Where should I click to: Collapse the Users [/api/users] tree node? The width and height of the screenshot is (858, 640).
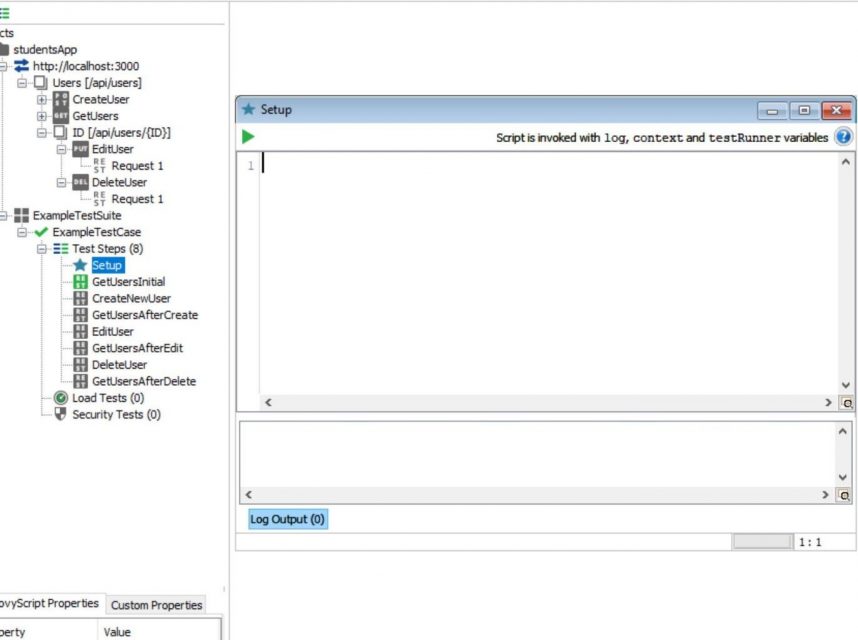(x=23, y=83)
